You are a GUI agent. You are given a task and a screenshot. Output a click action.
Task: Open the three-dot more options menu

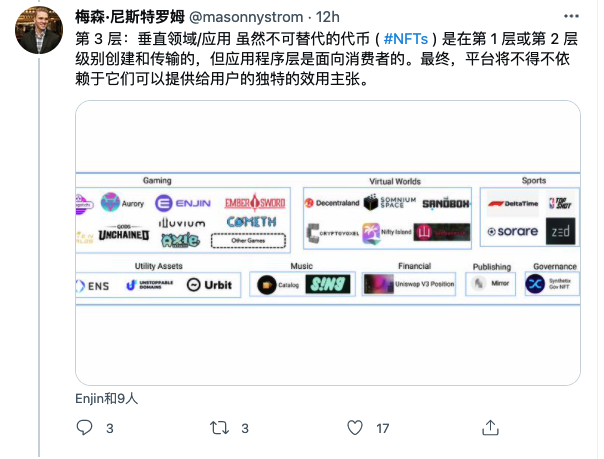(571, 16)
